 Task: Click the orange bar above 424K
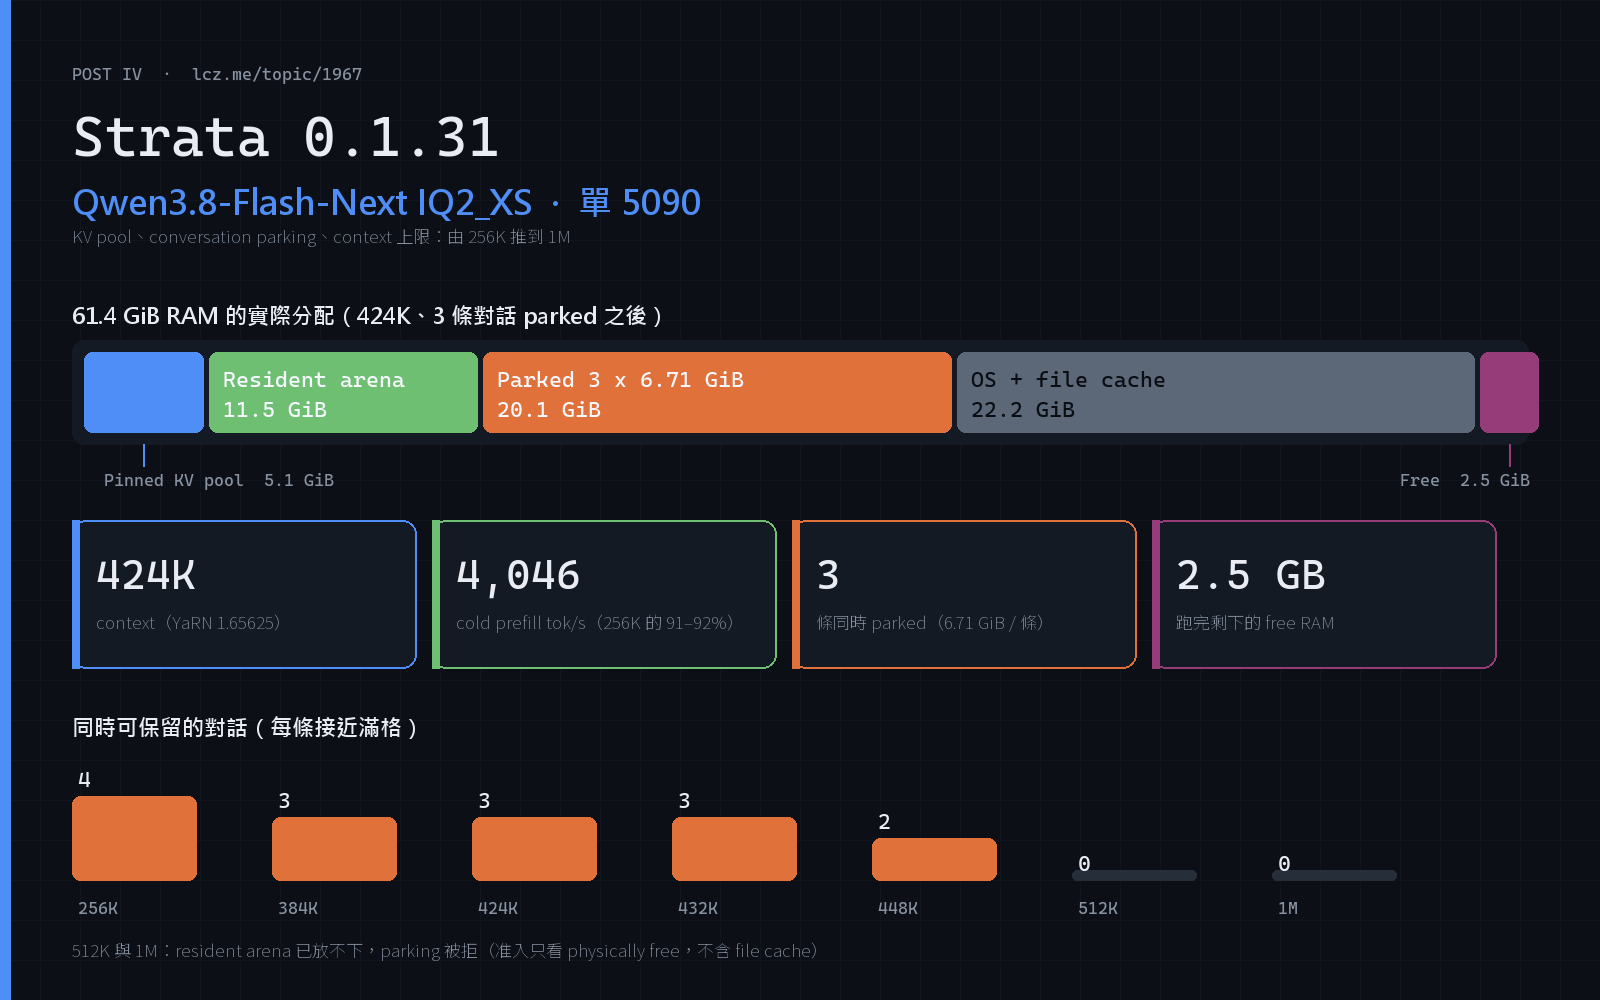[x=534, y=849]
